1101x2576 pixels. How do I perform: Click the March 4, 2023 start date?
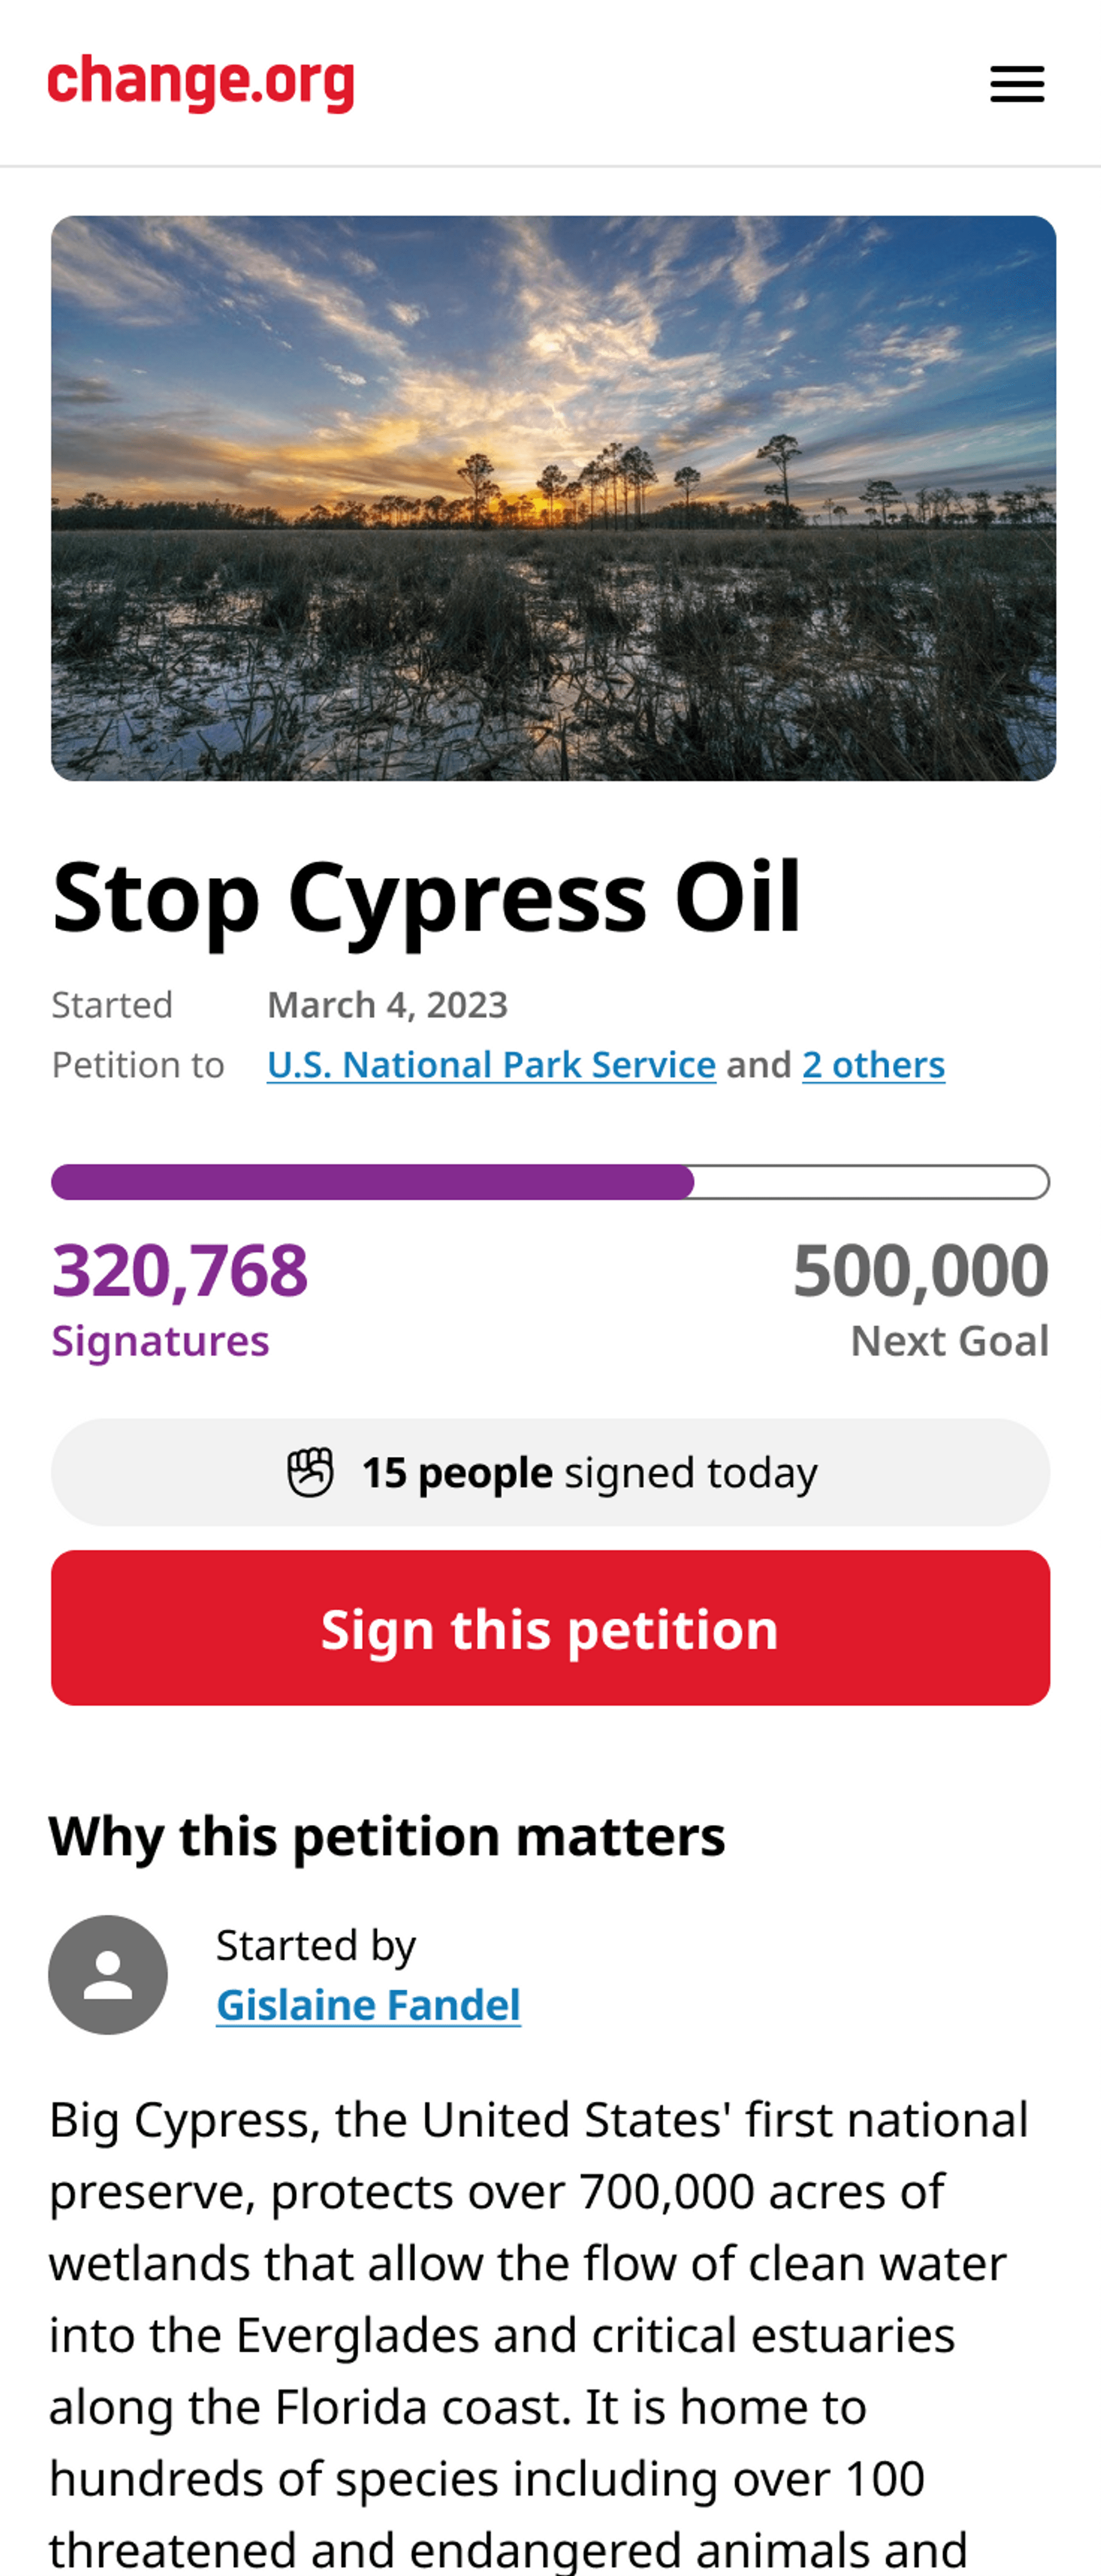point(387,1005)
